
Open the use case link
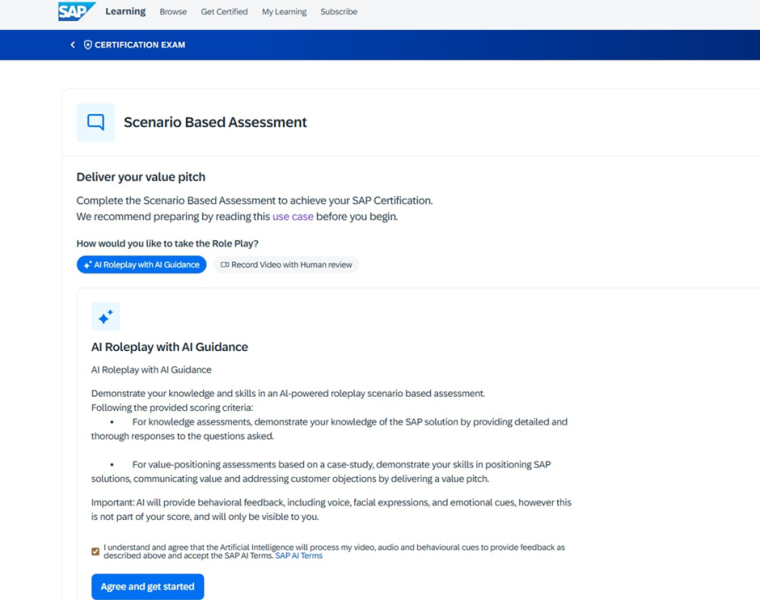point(293,217)
